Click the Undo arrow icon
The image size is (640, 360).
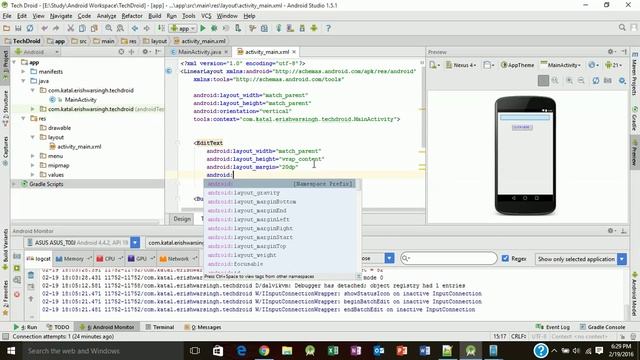click(44, 28)
